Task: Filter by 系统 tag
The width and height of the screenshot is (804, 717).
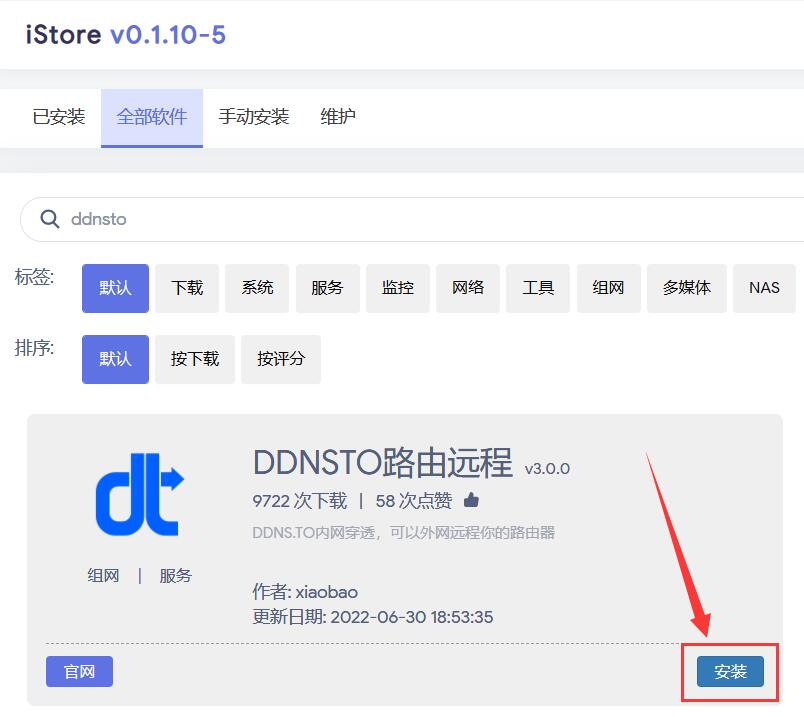Action: click(257, 288)
